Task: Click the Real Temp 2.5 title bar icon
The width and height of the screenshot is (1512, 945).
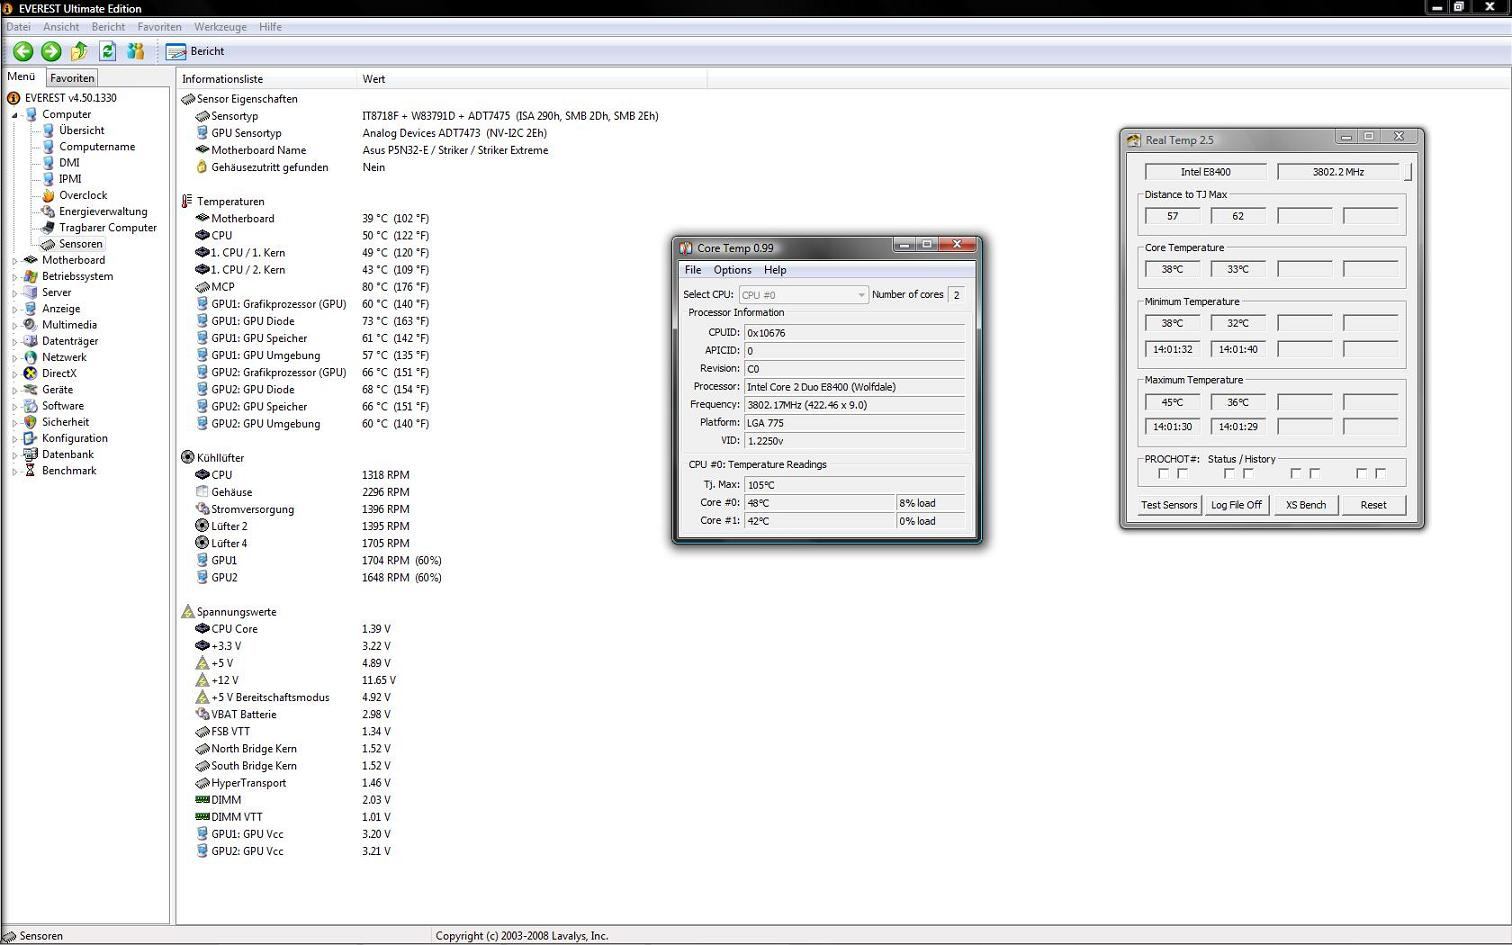Action: (1133, 140)
